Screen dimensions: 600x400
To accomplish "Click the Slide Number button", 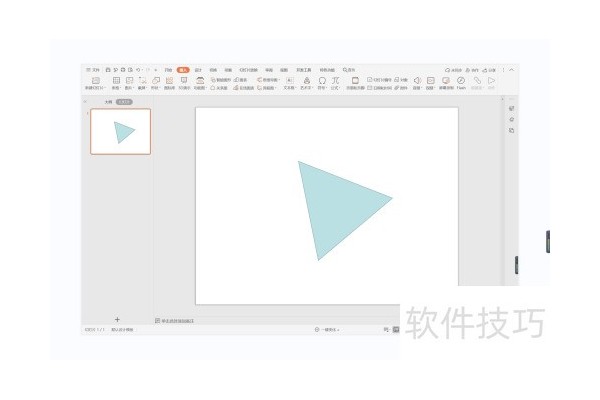I will coord(379,80).
